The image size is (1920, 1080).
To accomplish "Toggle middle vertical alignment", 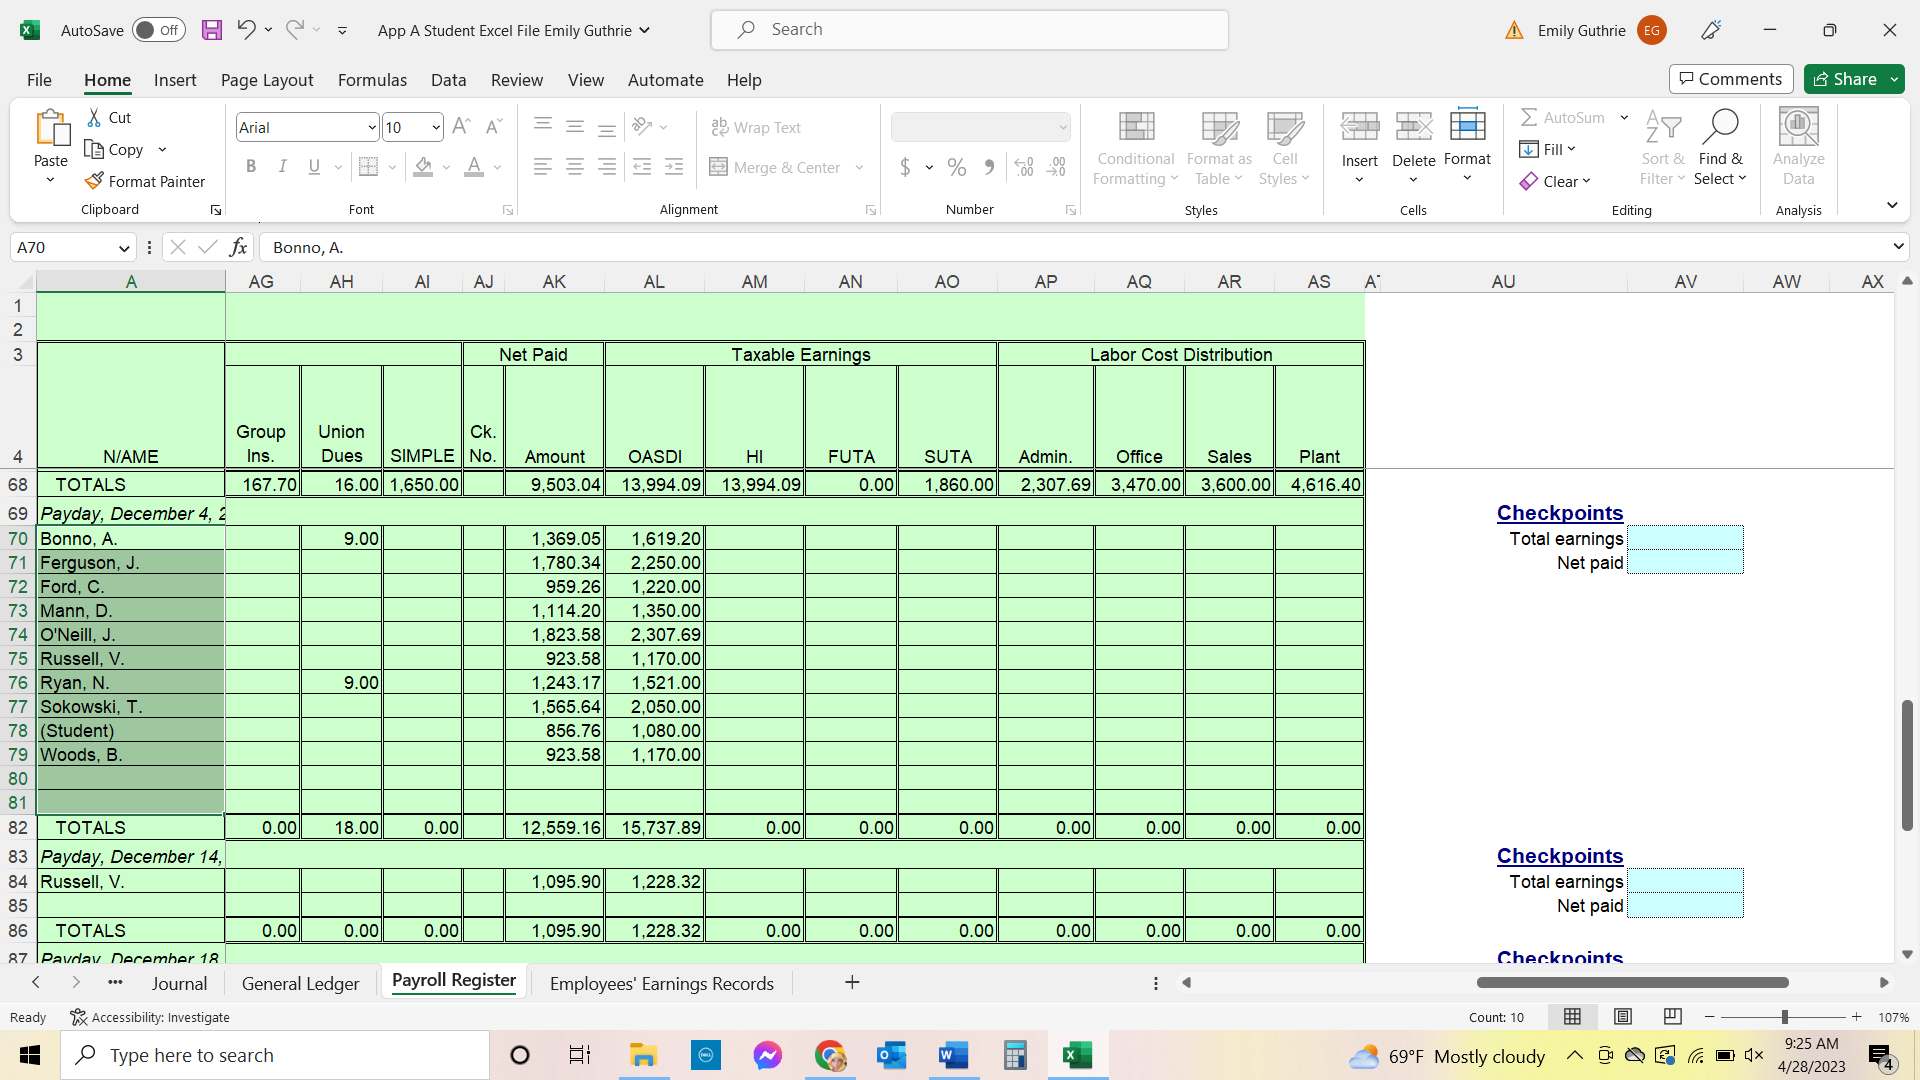I will [x=575, y=127].
